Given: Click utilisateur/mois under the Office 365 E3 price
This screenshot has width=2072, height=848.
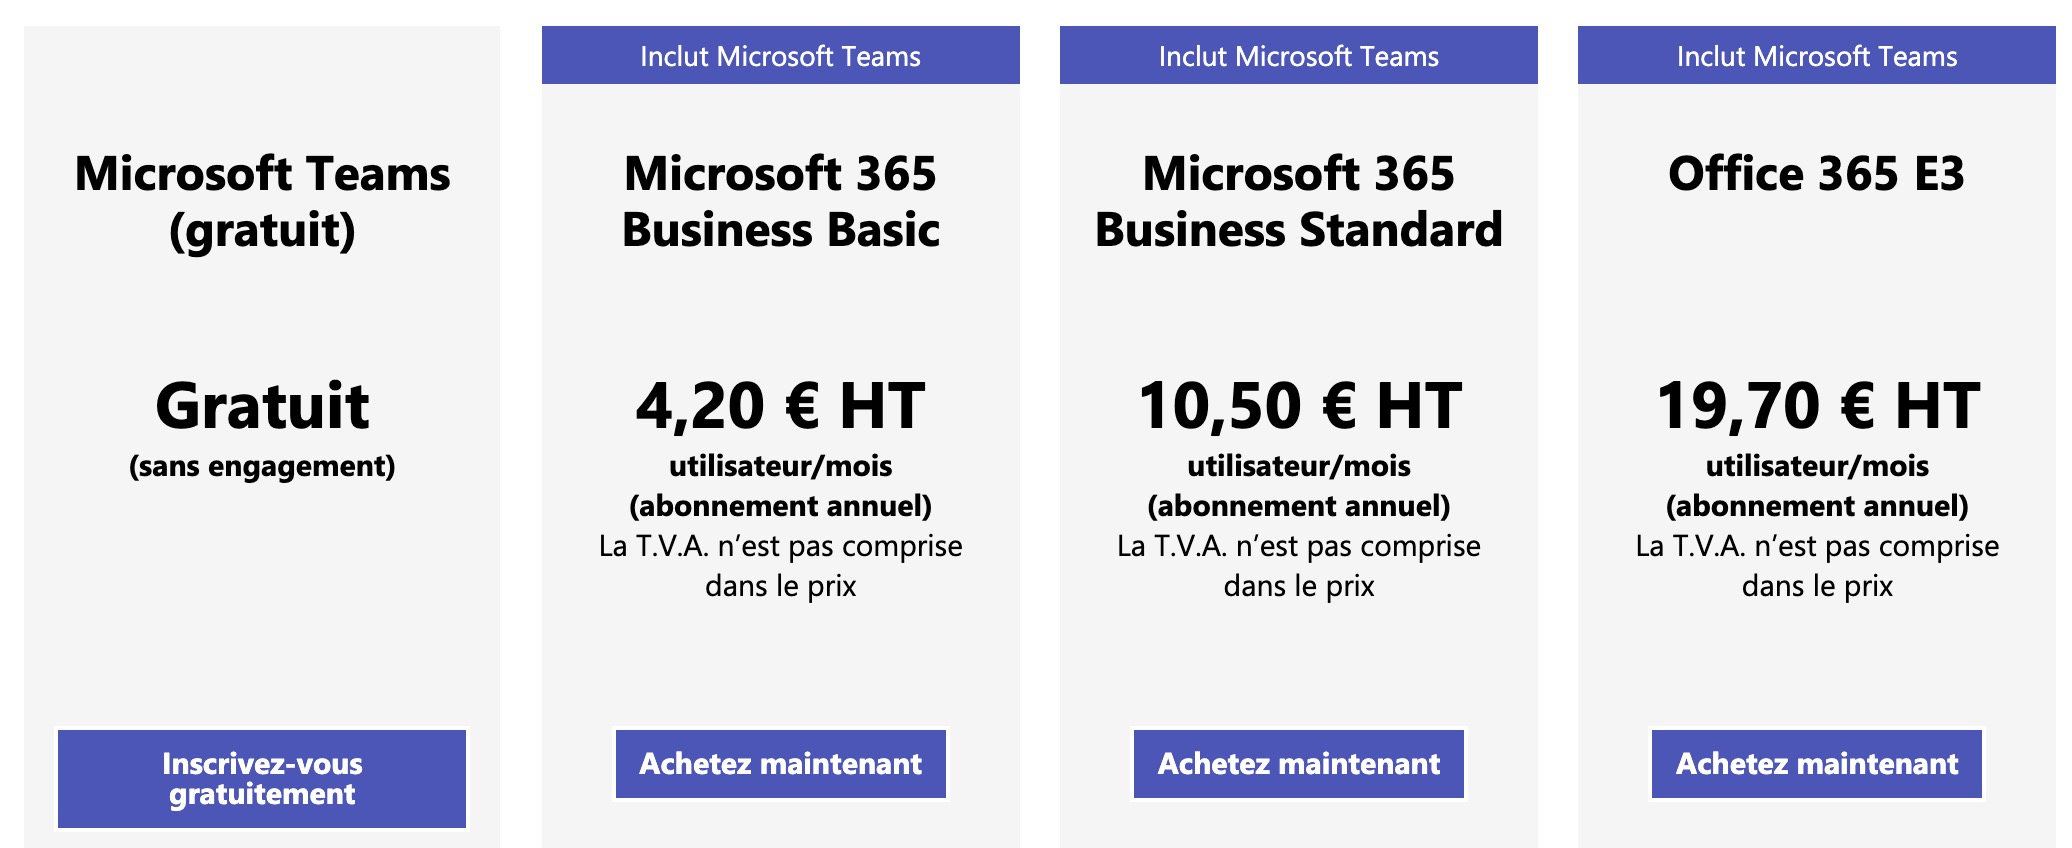Looking at the screenshot, I should click(1816, 466).
